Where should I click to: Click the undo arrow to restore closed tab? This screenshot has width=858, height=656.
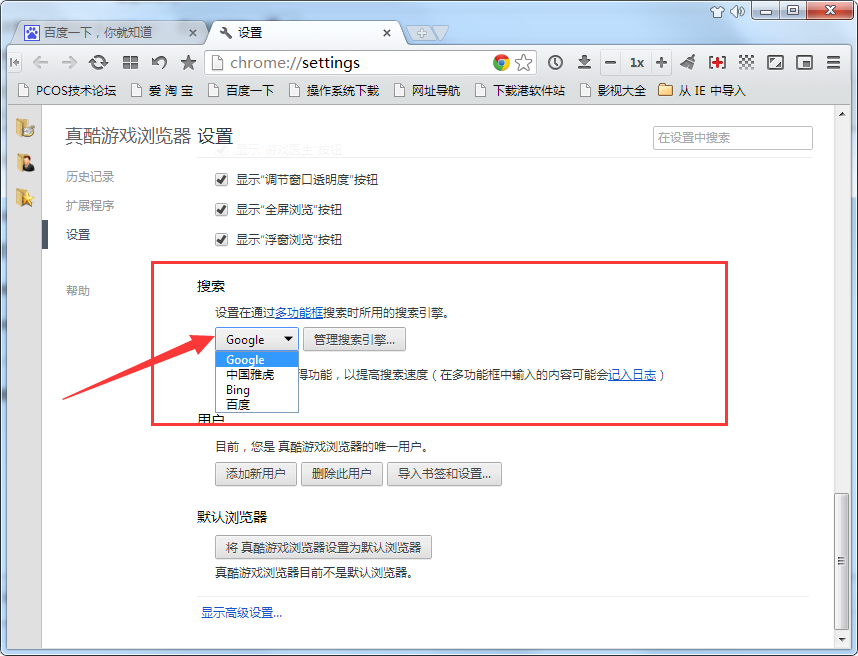click(x=158, y=62)
